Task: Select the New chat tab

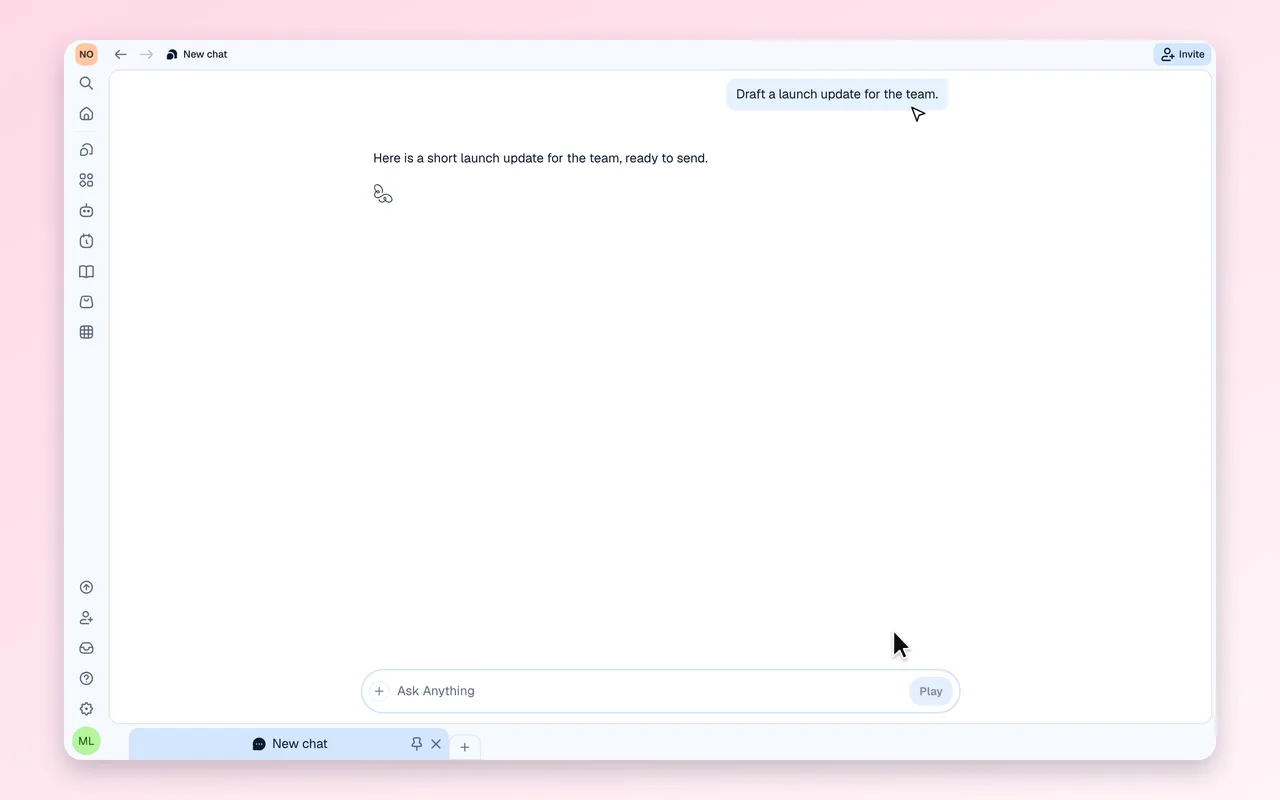Action: pyautogui.click(x=289, y=744)
